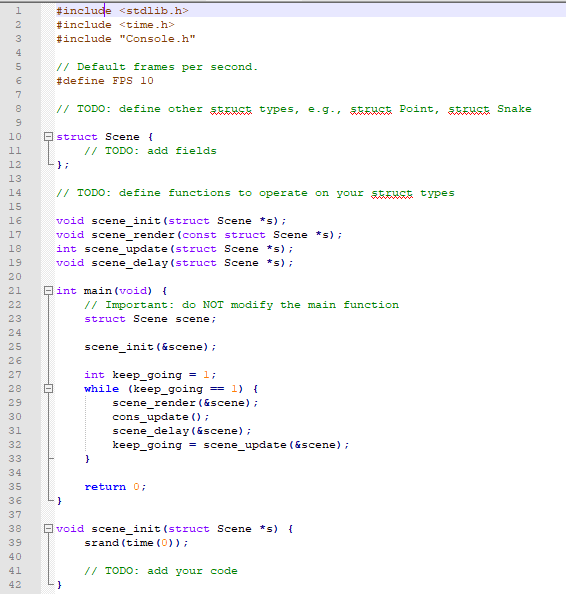Click the comment '// TODO: add your code'
The image size is (566, 594).
click(x=161, y=571)
